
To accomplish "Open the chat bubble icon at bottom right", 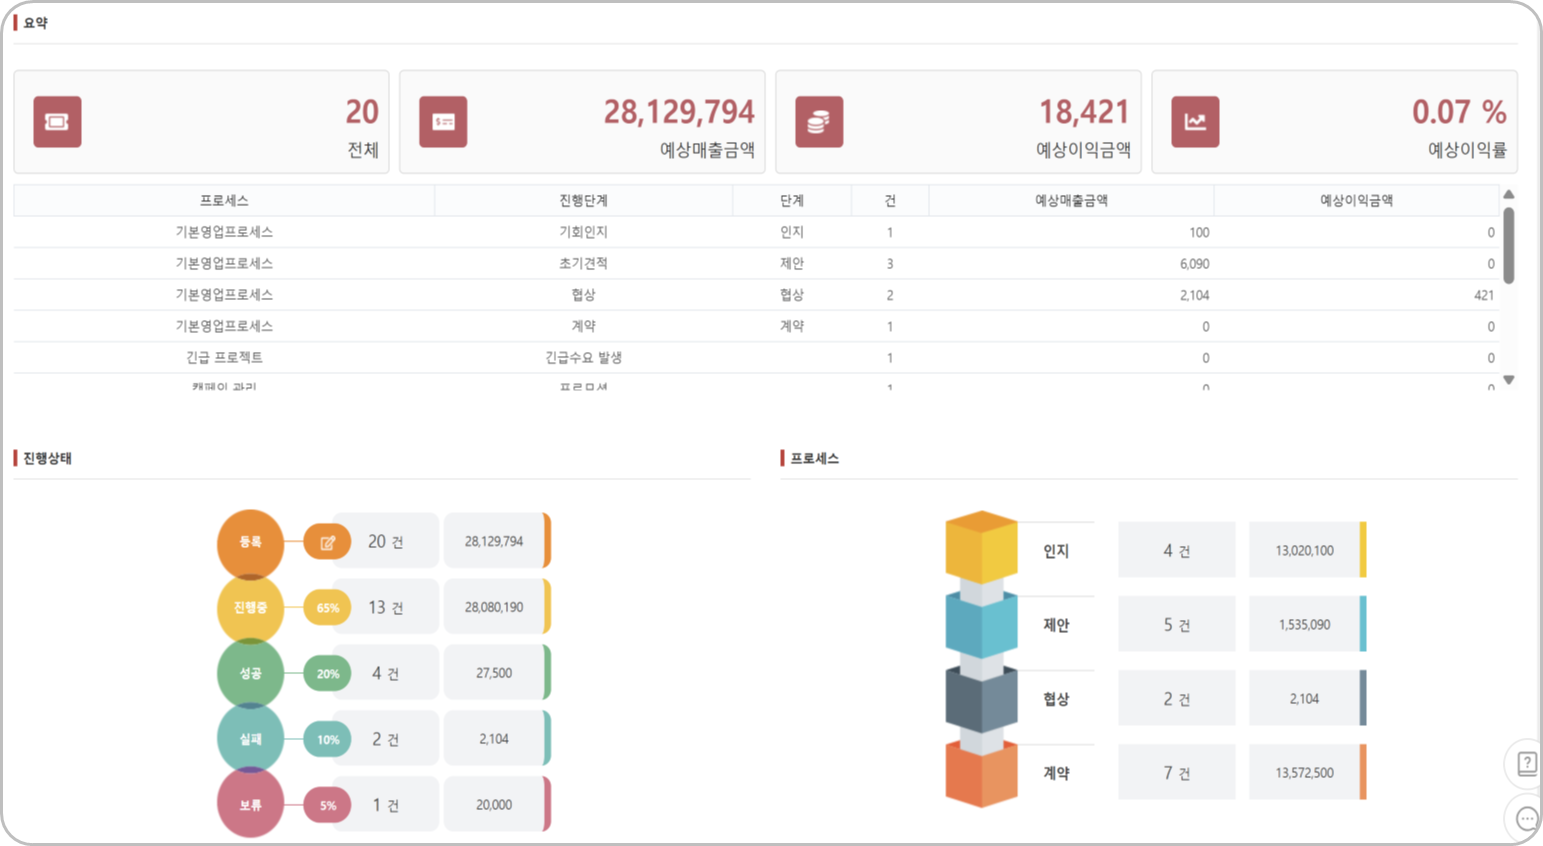I will 1526,819.
